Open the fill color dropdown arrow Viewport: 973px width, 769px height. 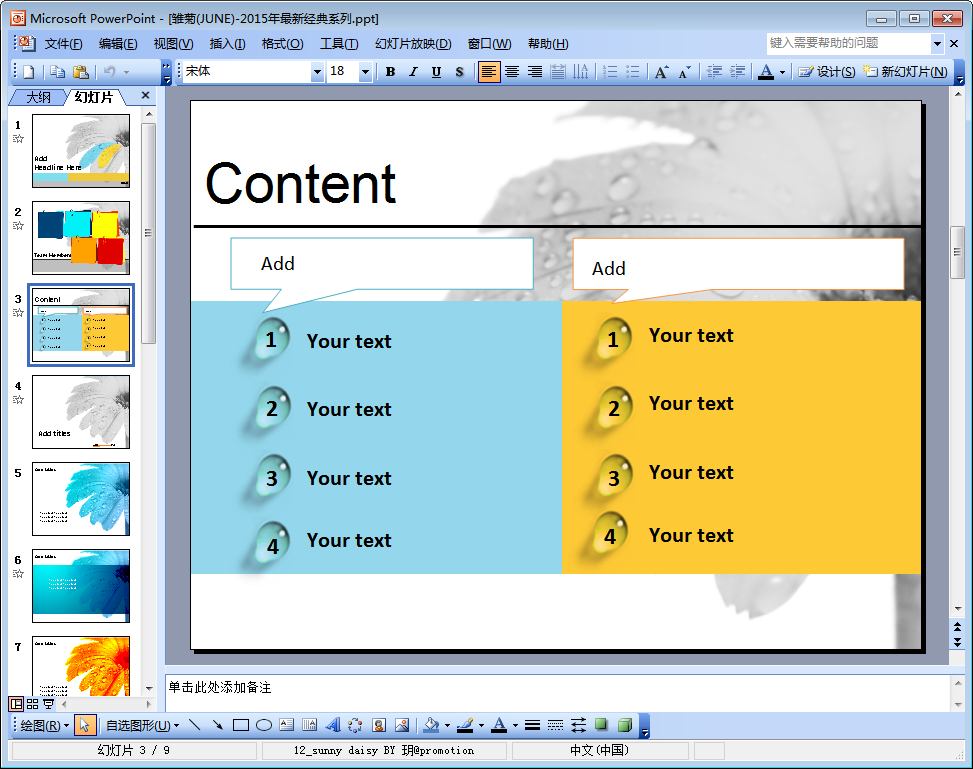point(447,725)
